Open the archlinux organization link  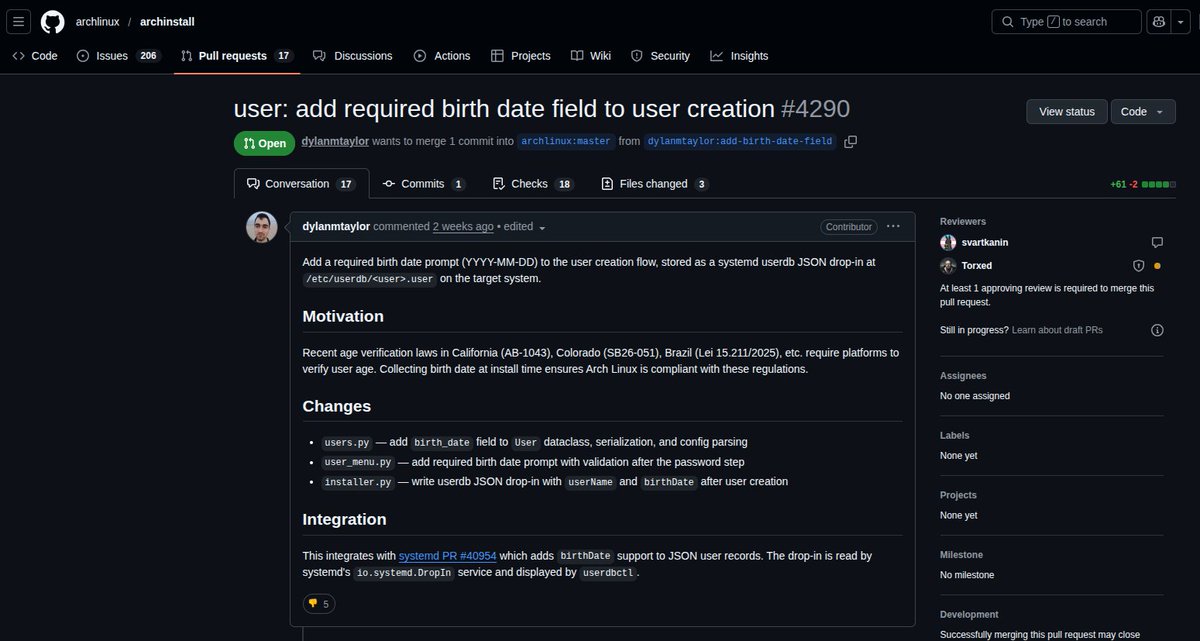tap(99, 22)
